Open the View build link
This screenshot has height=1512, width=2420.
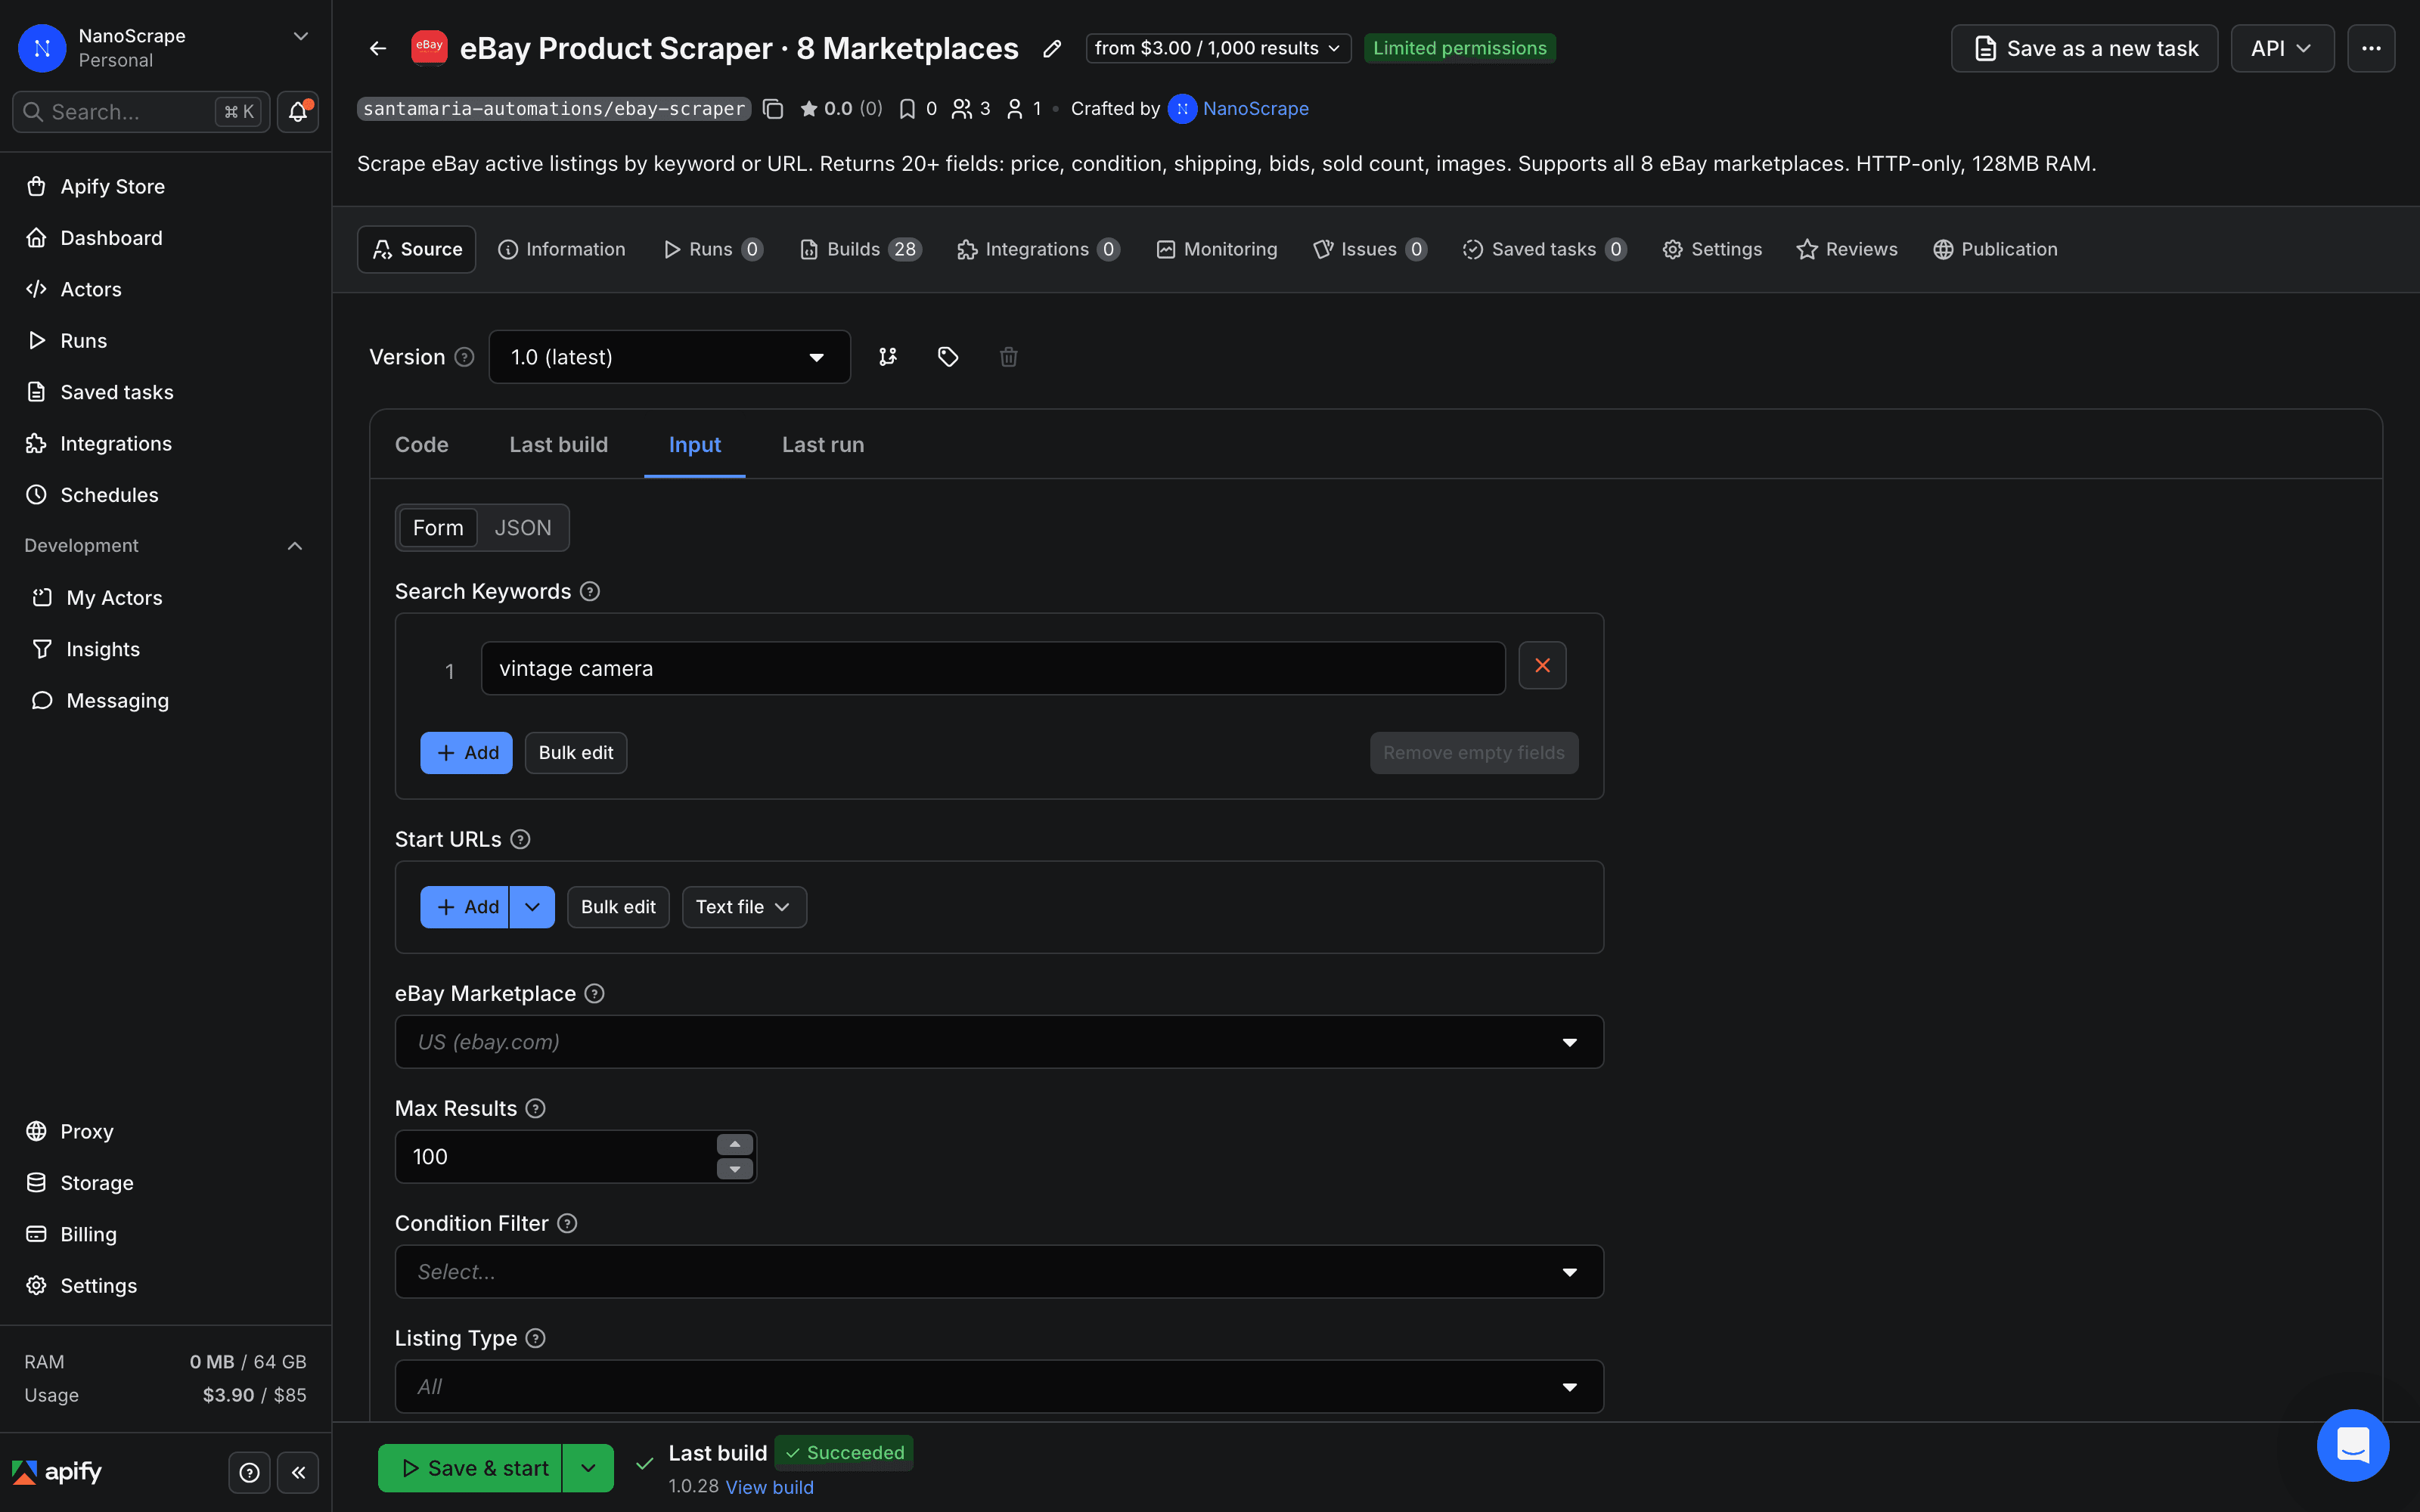point(769,1487)
